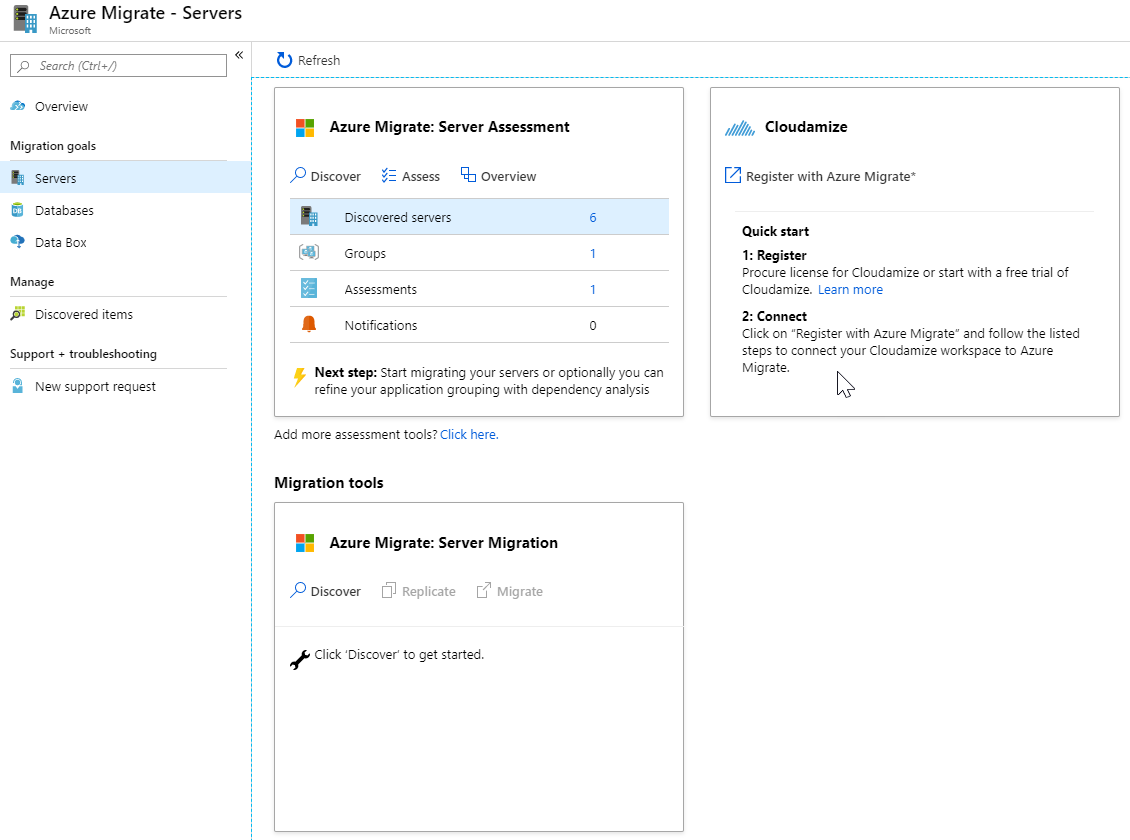Click the Refresh icon on the toolbar
Image resolution: width=1130 pixels, height=840 pixels.
[284, 60]
